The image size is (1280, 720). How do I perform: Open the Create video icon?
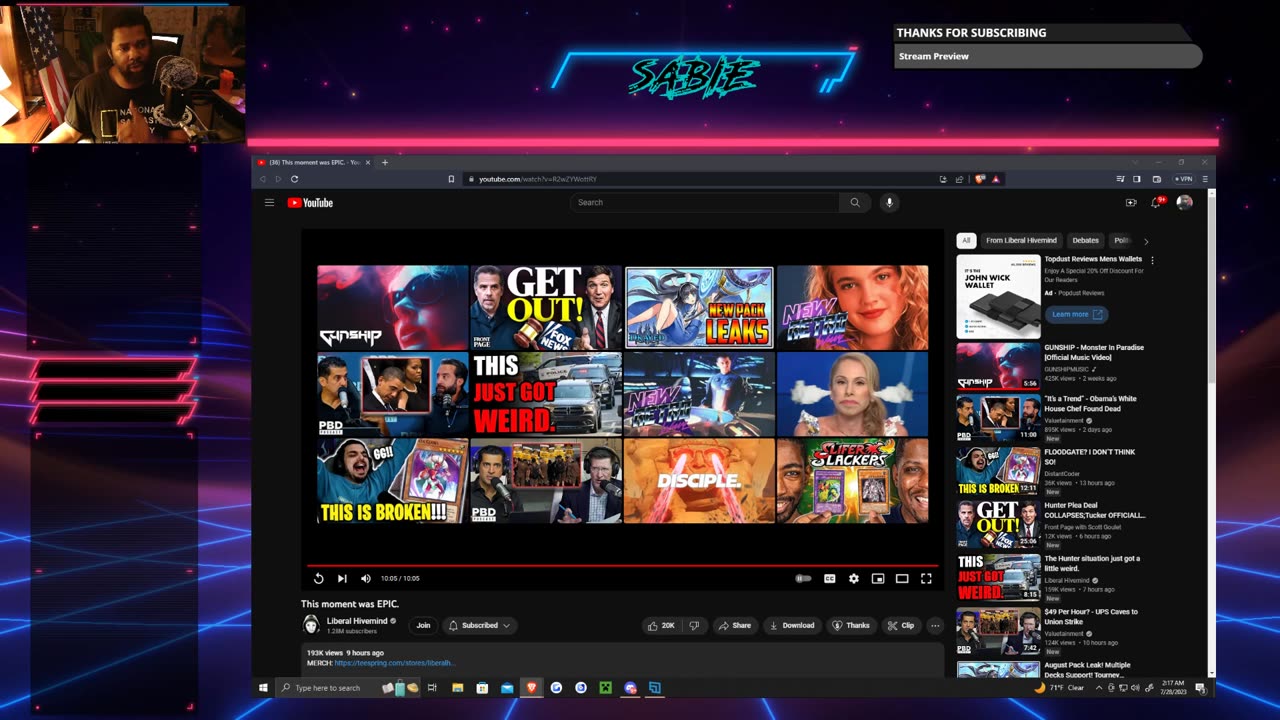click(1131, 202)
